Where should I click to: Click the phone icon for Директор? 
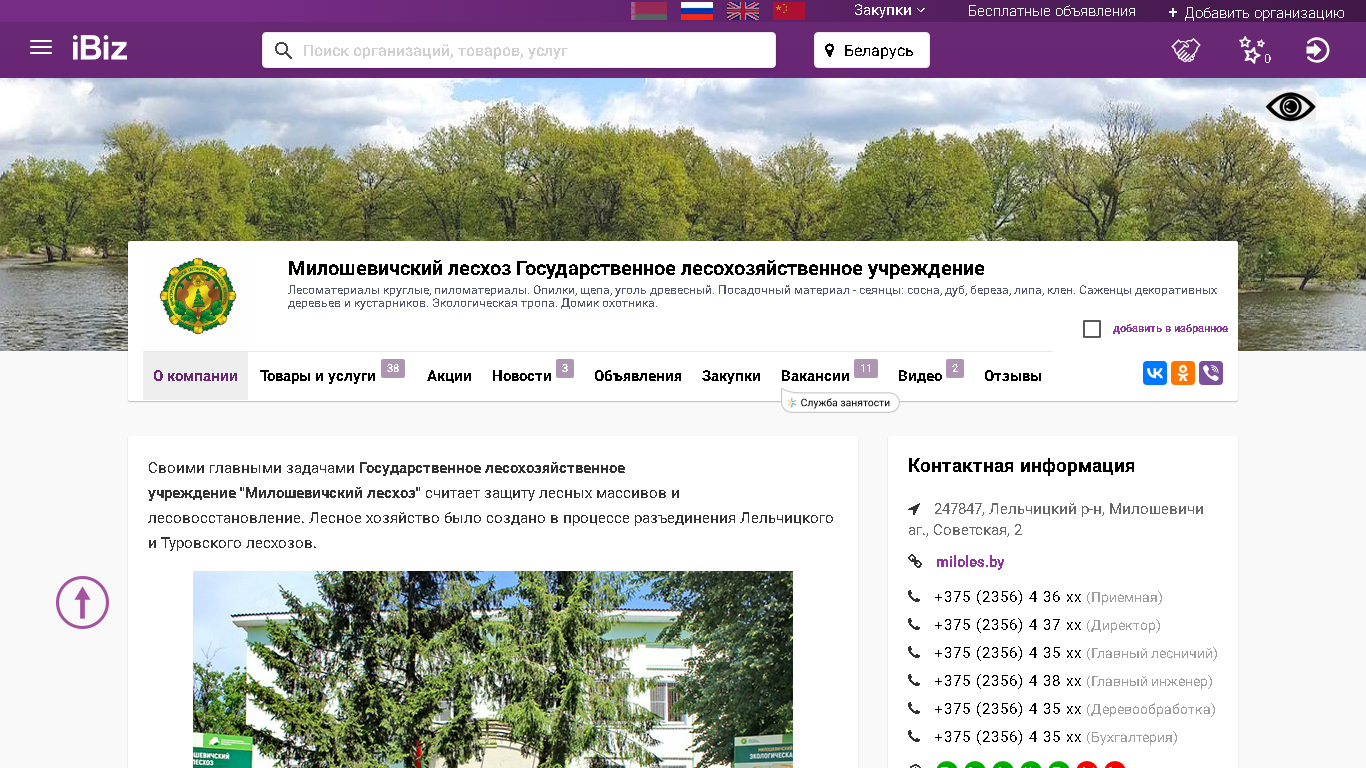pos(914,625)
